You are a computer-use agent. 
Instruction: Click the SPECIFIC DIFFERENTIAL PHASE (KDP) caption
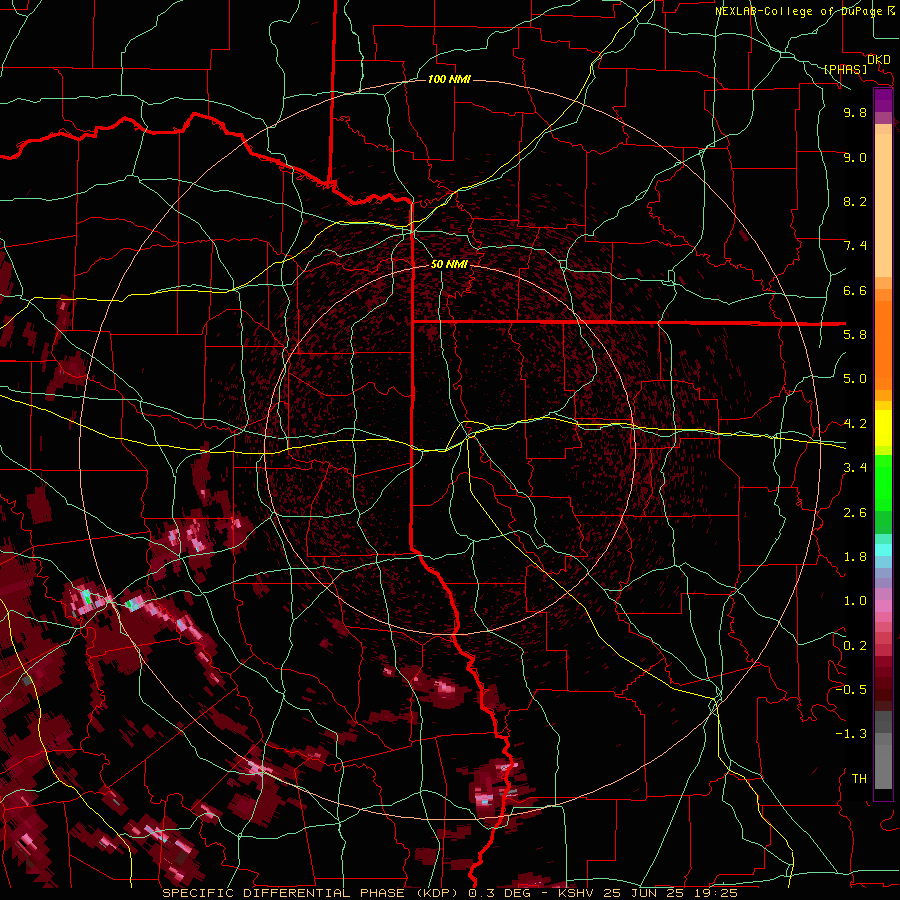[x=312, y=893]
